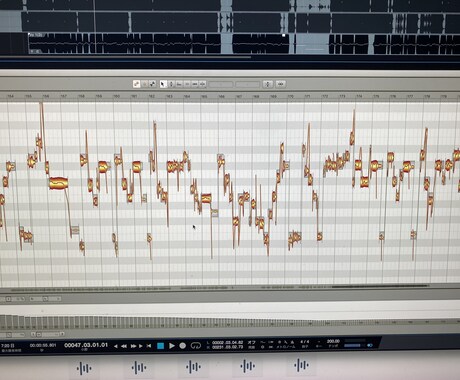Viewport: 460px width, 380px height.
Task: Click bar 170 on the Melodyne ruler
Action: click(290, 96)
